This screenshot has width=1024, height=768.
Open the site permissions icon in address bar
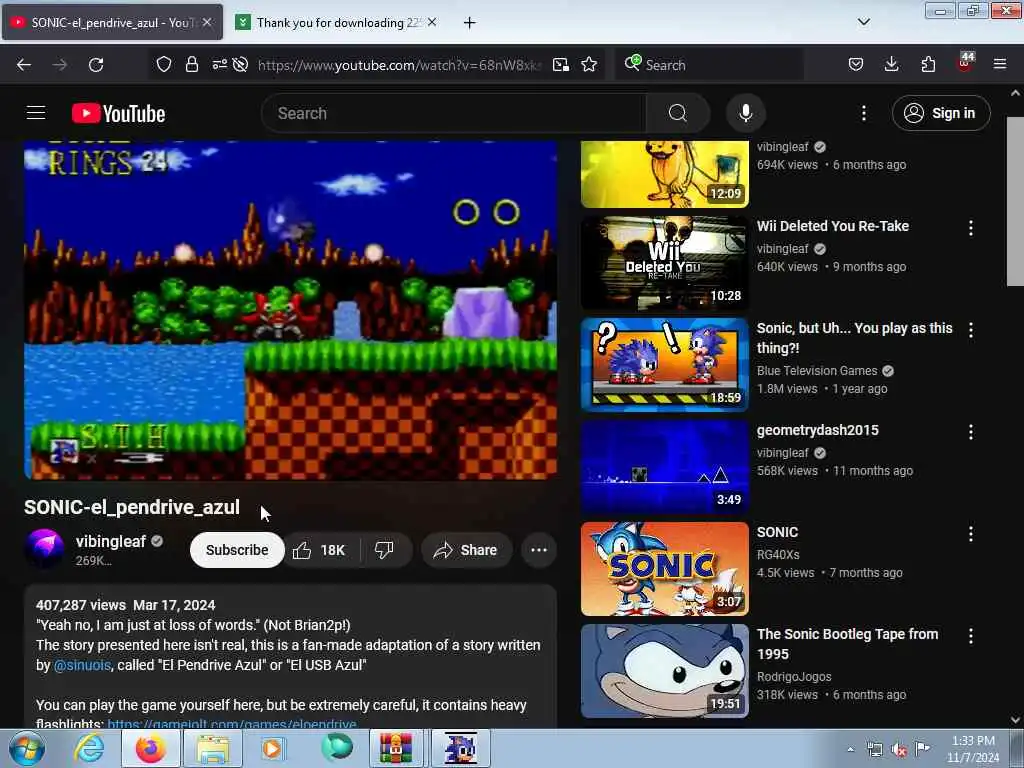click(x=219, y=64)
